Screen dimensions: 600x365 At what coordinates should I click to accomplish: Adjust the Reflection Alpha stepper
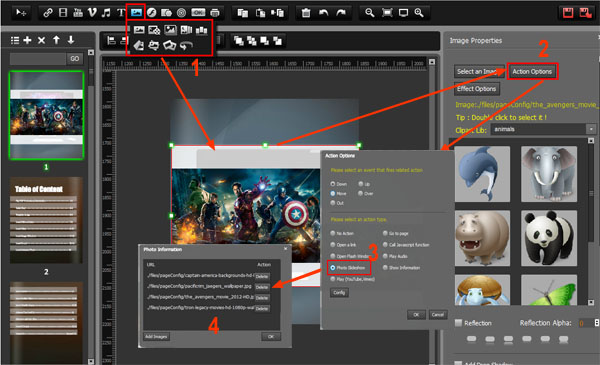point(597,323)
